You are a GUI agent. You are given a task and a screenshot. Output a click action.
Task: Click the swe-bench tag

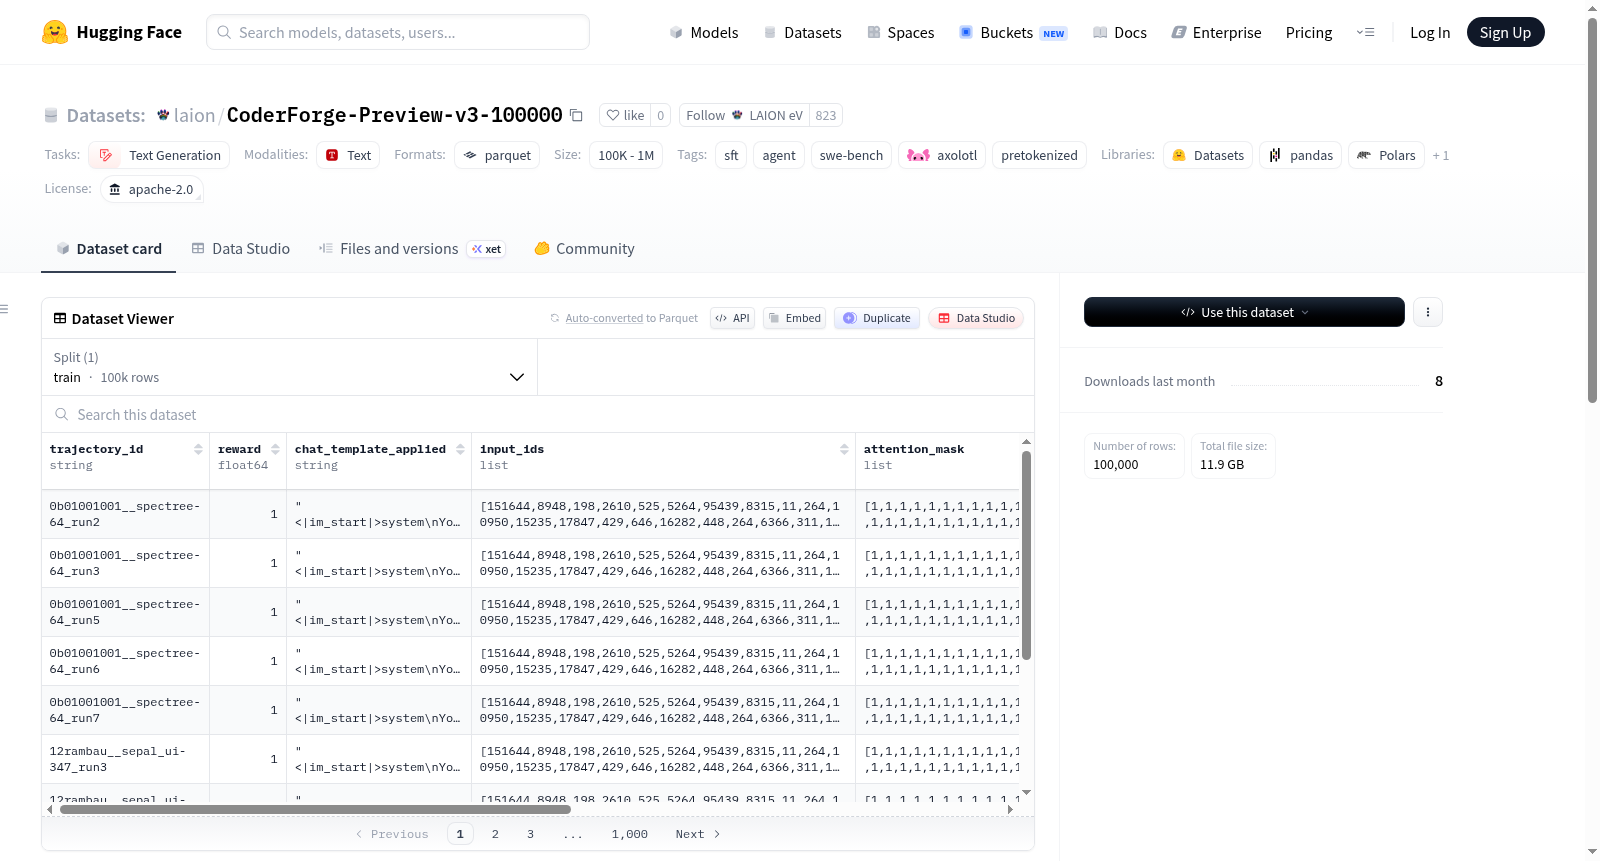[x=851, y=155]
